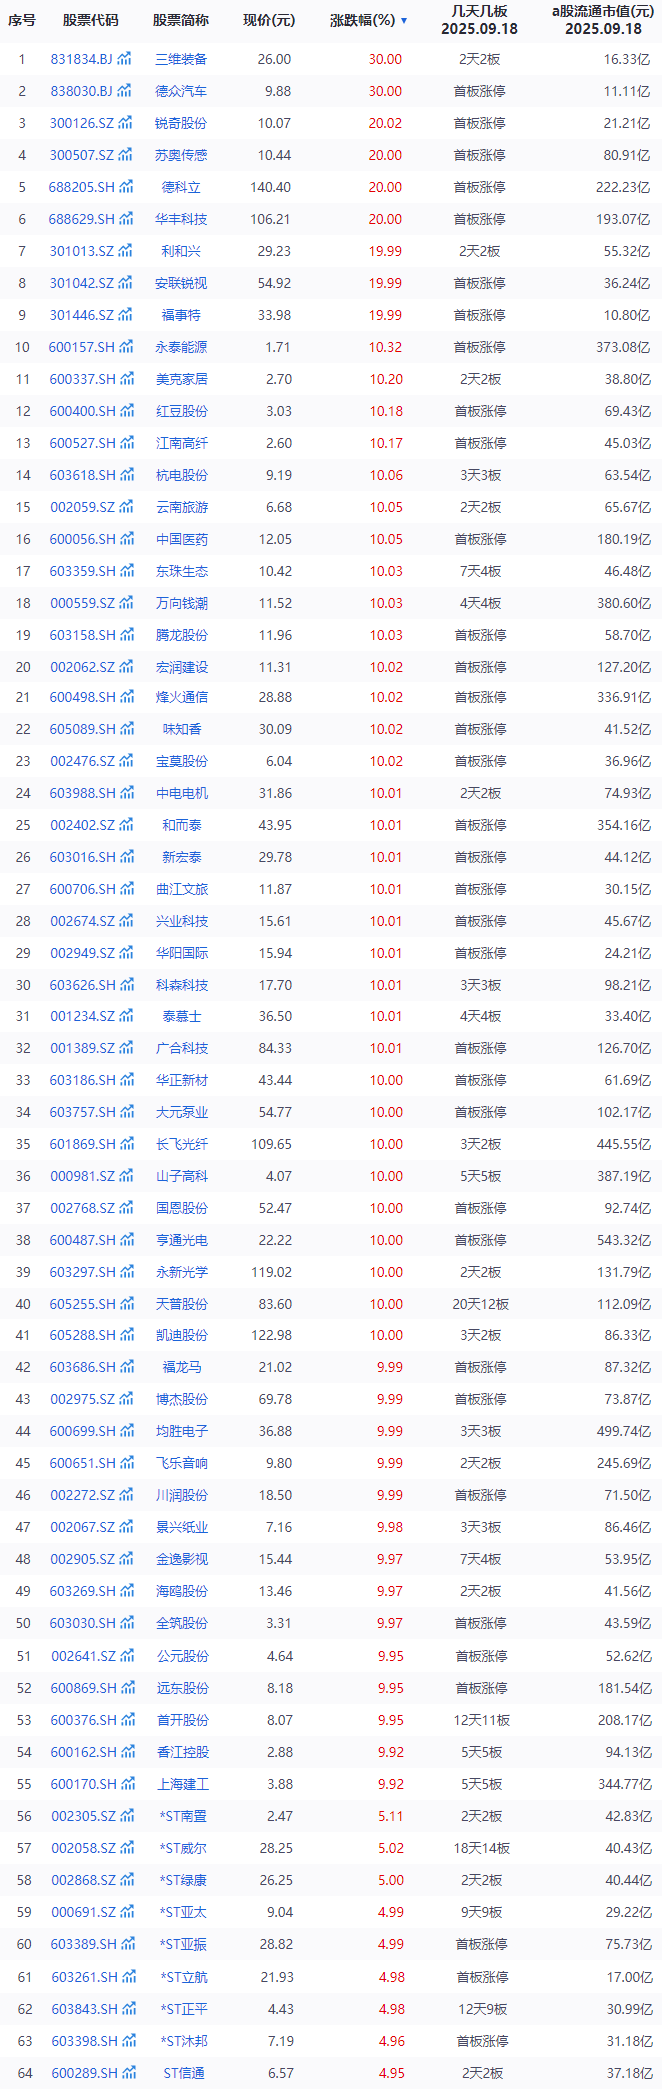Open chart icon beside 600056.SH
This screenshot has width=662, height=2090.
[x=126, y=539]
